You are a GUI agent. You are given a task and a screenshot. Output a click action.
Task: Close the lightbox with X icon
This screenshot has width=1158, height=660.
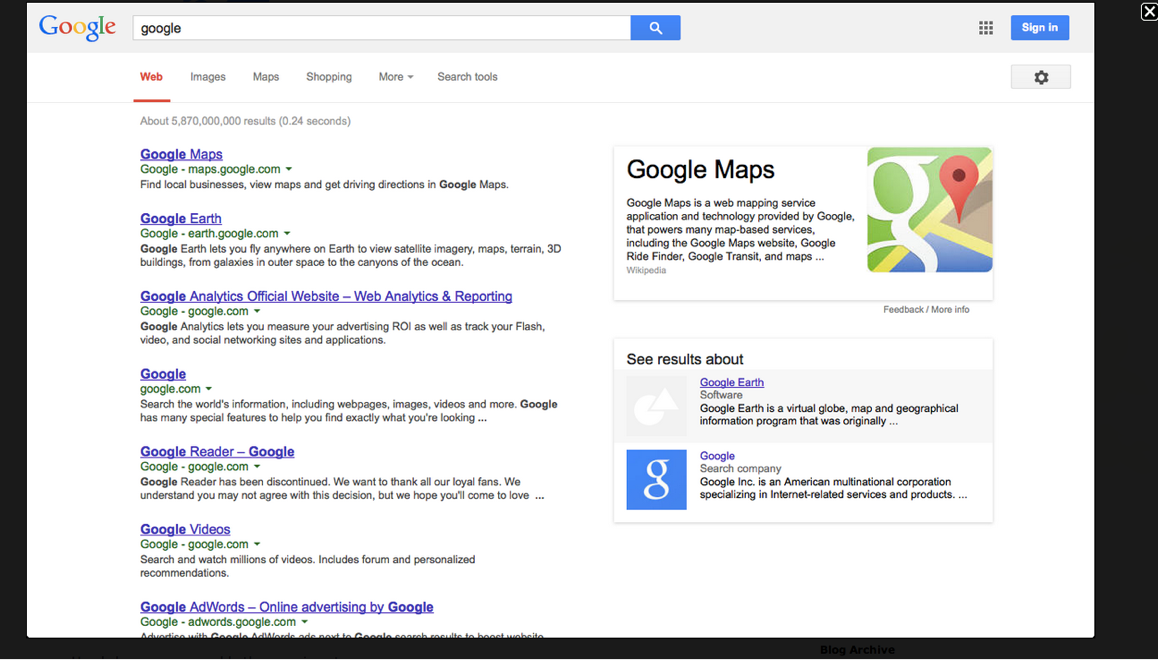click(x=1149, y=11)
